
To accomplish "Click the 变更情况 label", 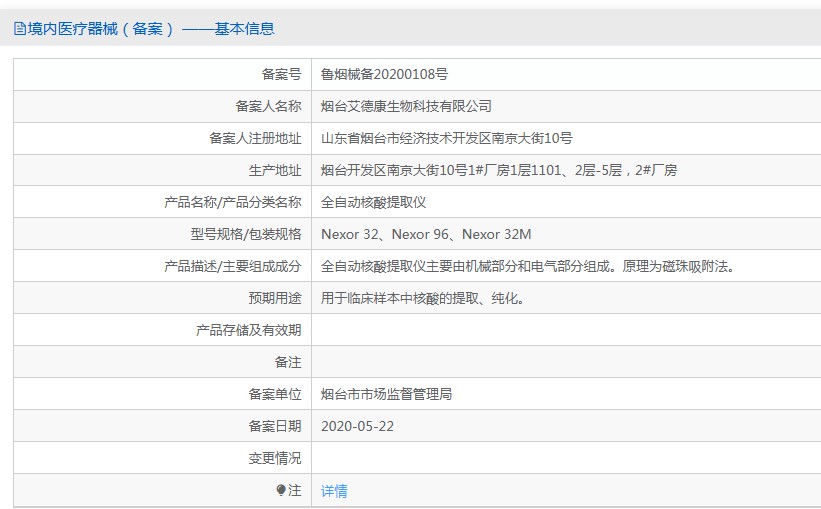I will pos(275,458).
